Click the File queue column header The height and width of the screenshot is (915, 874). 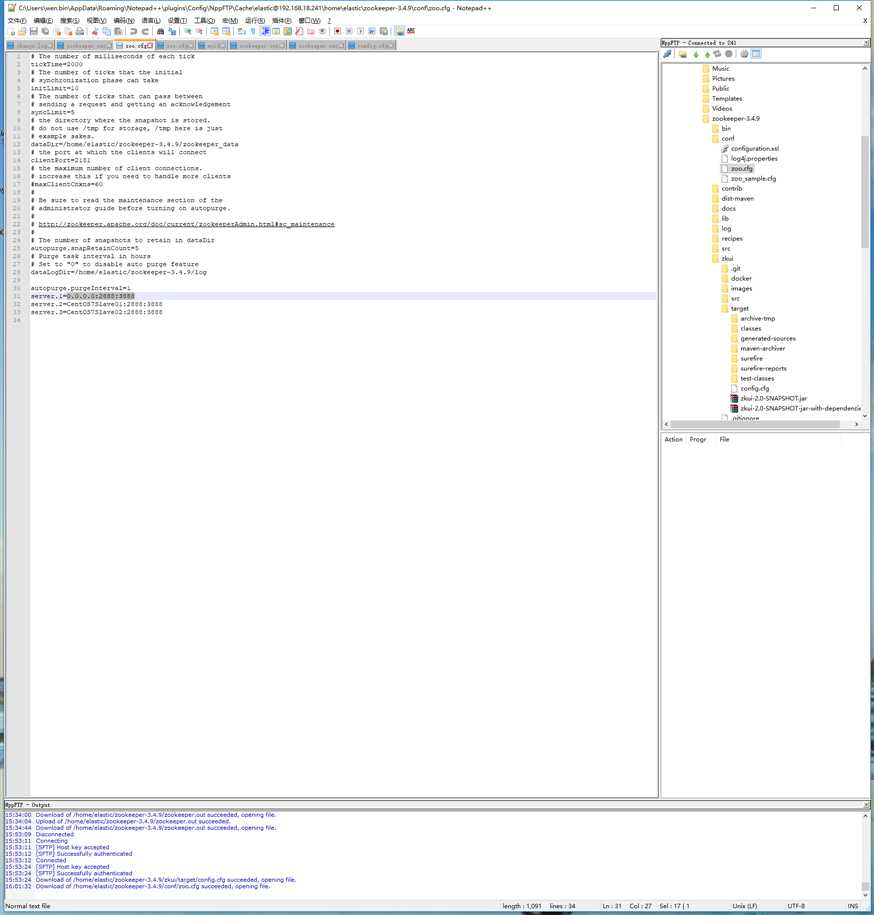[724, 439]
